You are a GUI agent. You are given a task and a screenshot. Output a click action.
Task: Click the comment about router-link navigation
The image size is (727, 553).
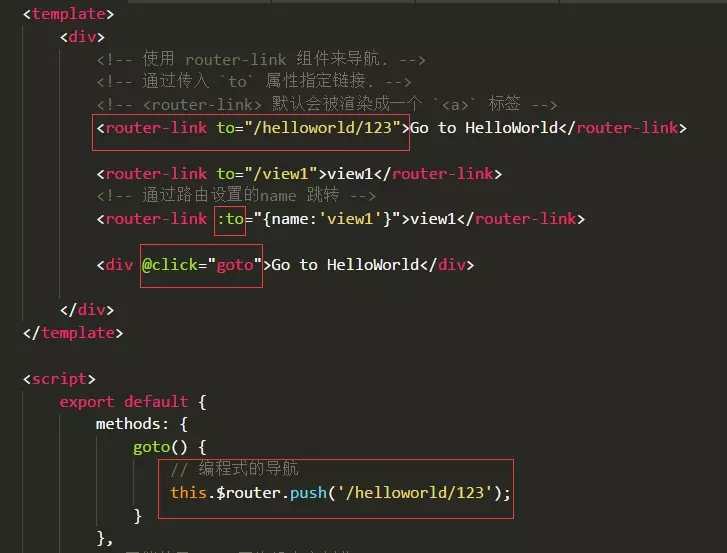261,59
